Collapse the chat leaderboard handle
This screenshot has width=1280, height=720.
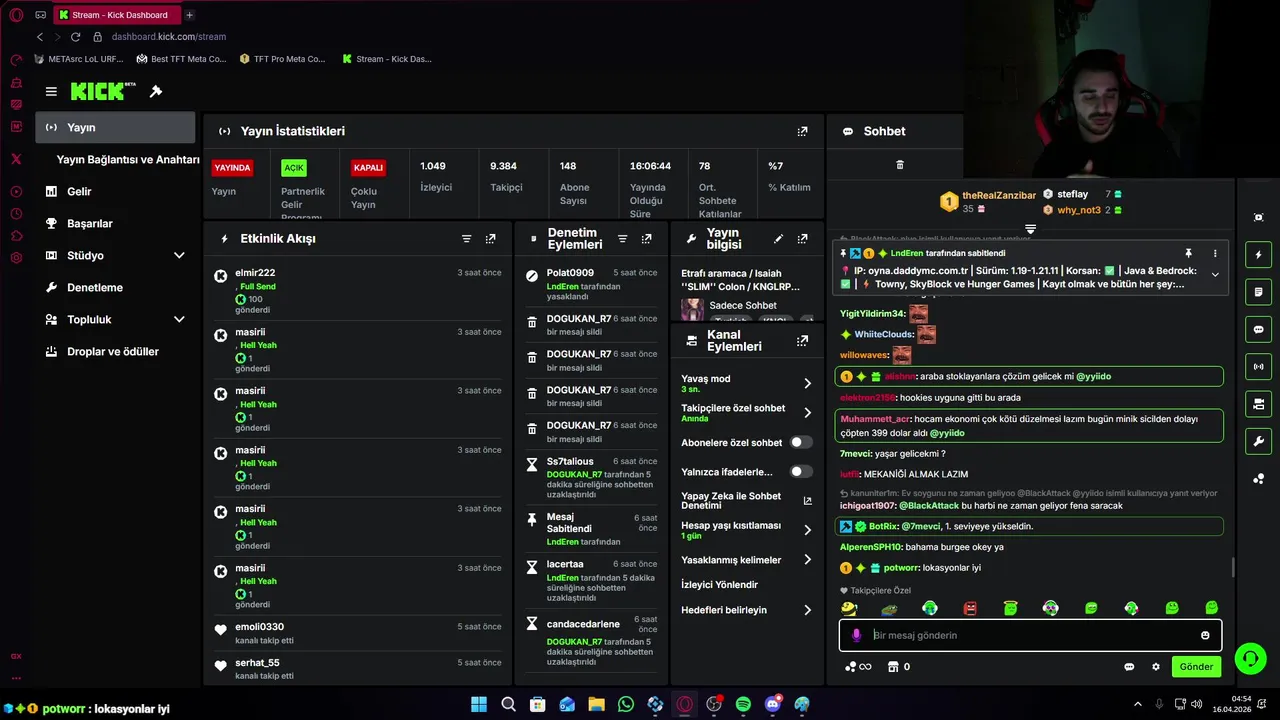(1030, 229)
